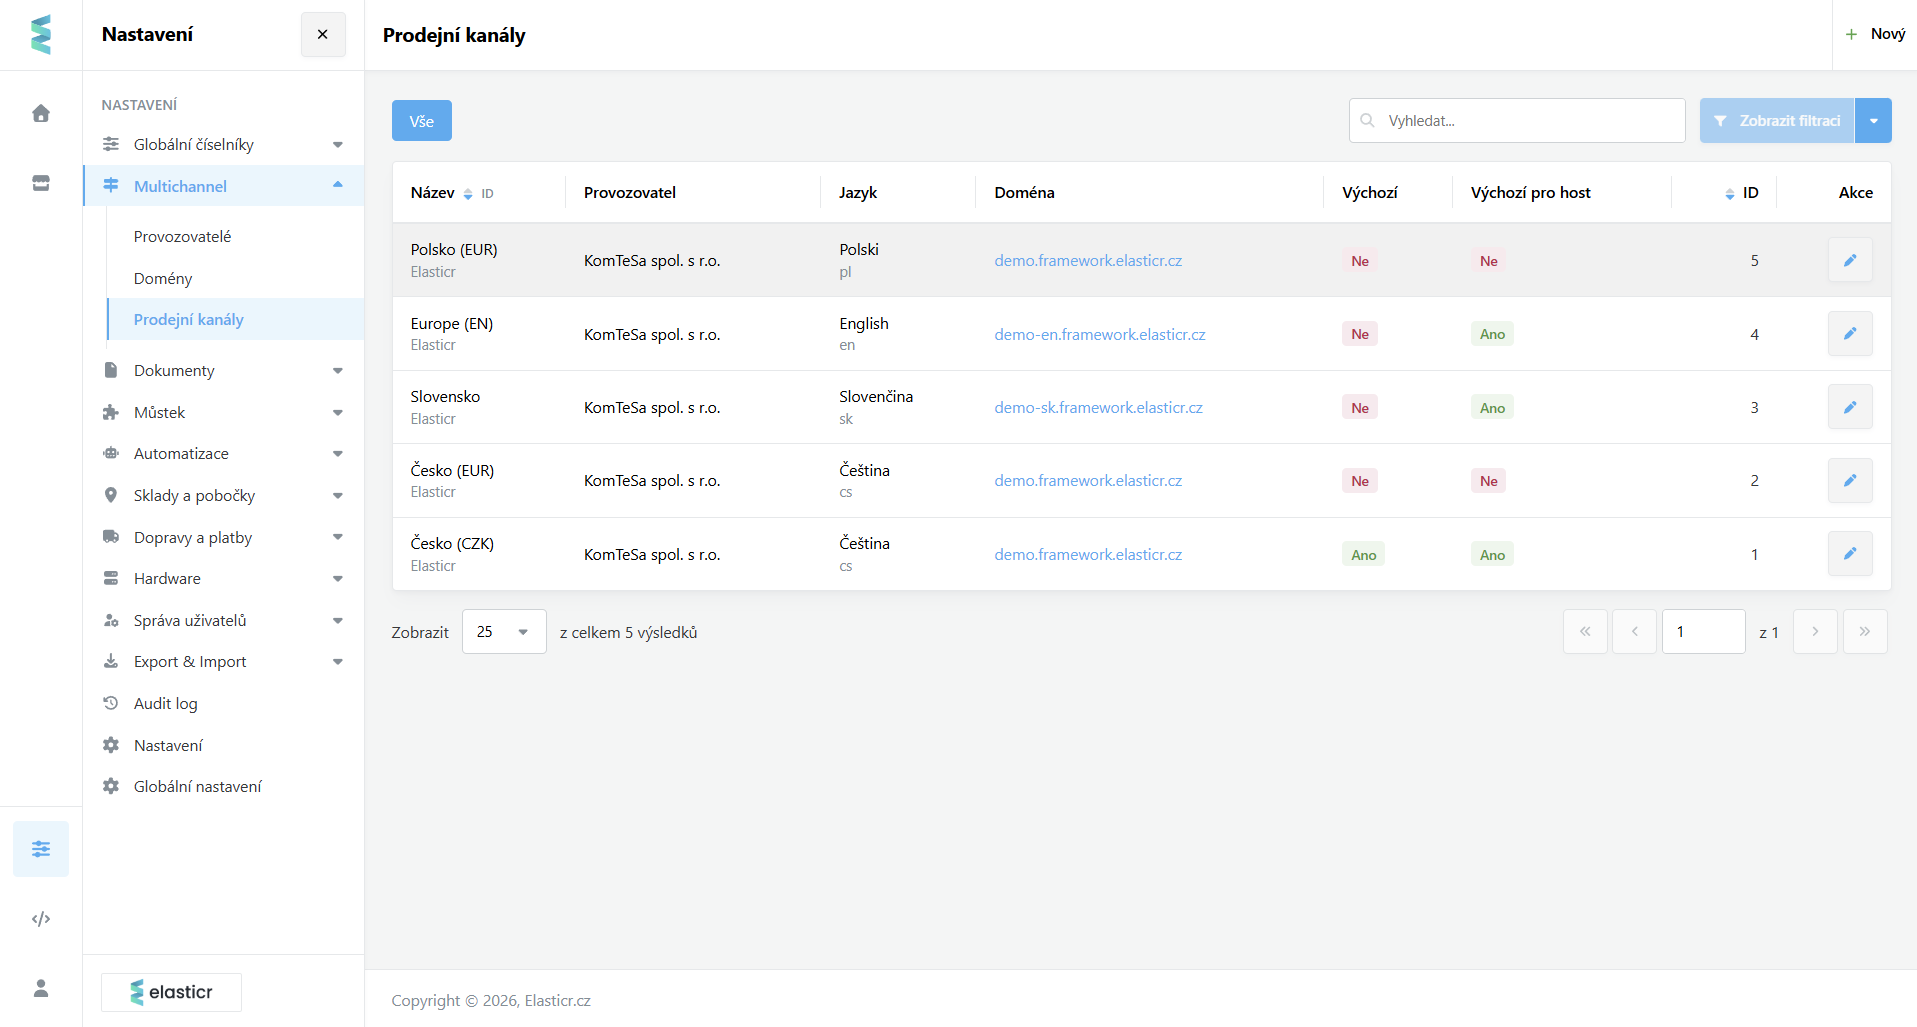Close the Nastavení side panel

[323, 34]
